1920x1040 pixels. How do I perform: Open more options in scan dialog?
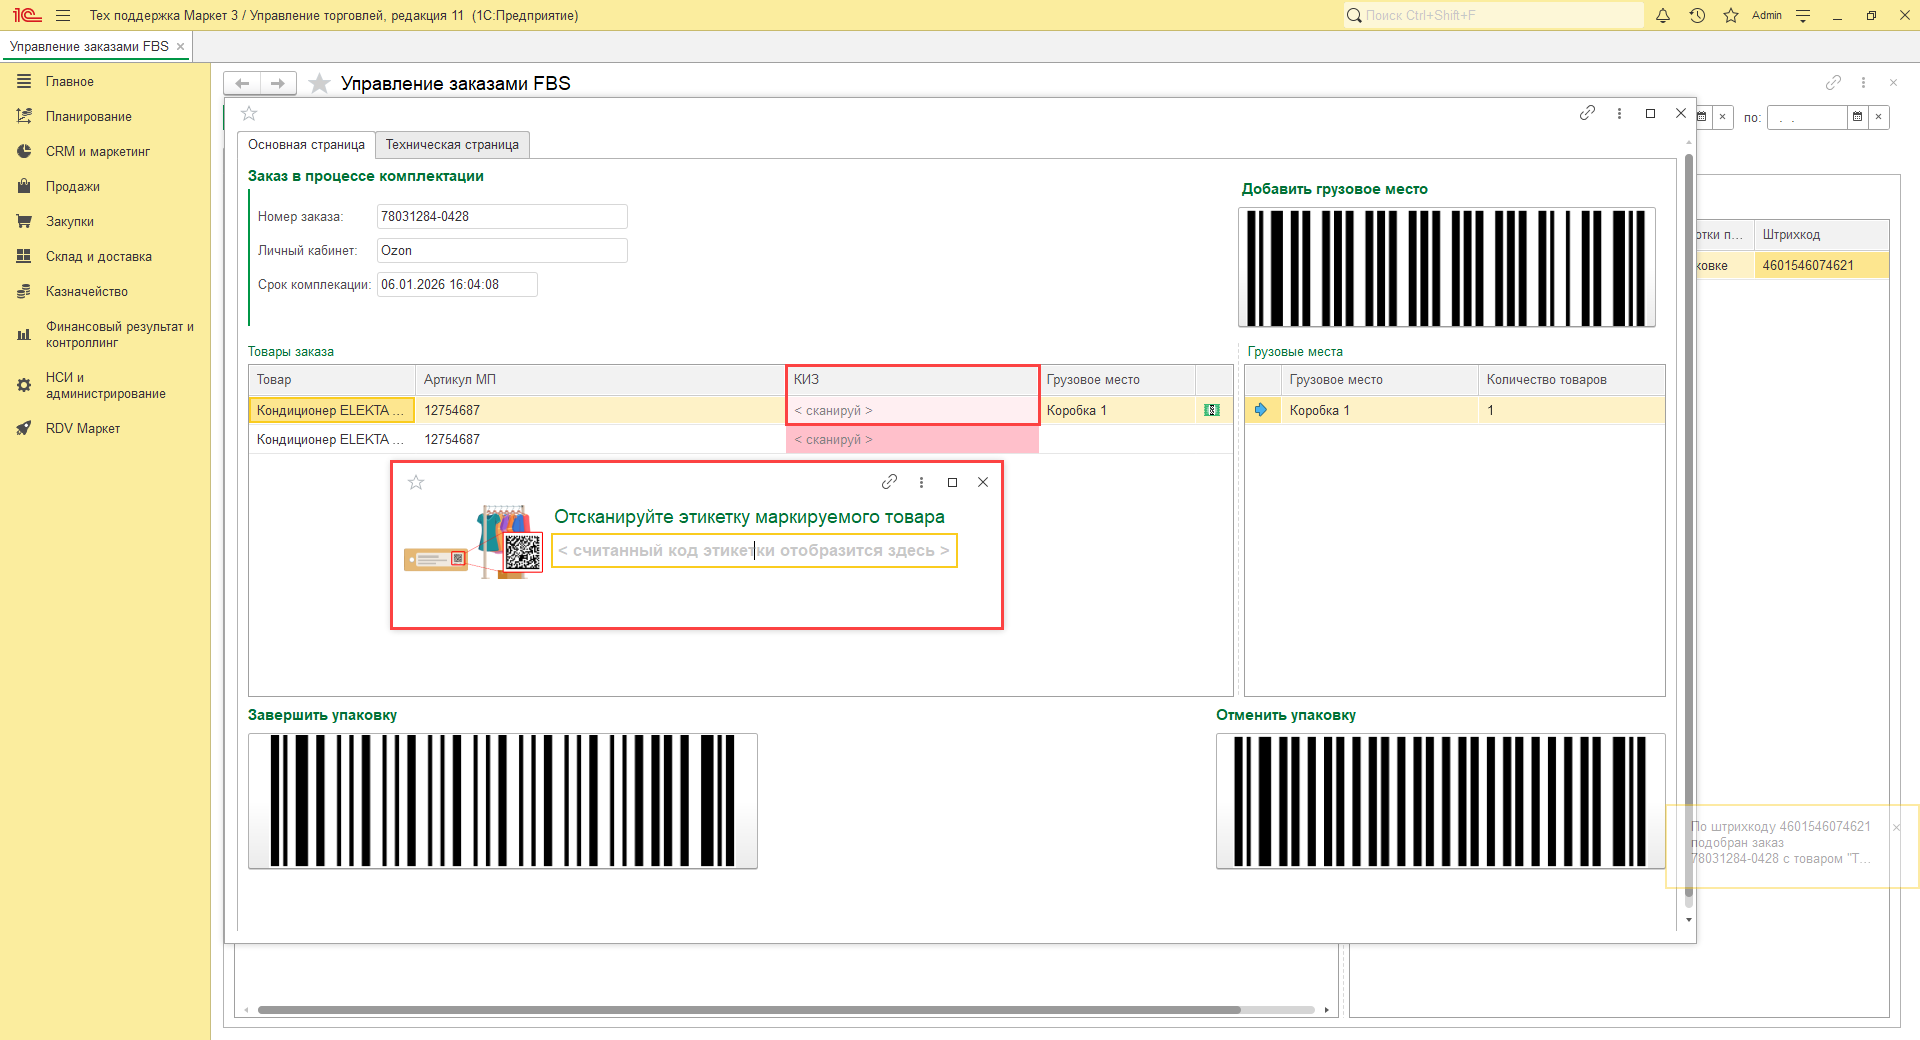point(921,482)
